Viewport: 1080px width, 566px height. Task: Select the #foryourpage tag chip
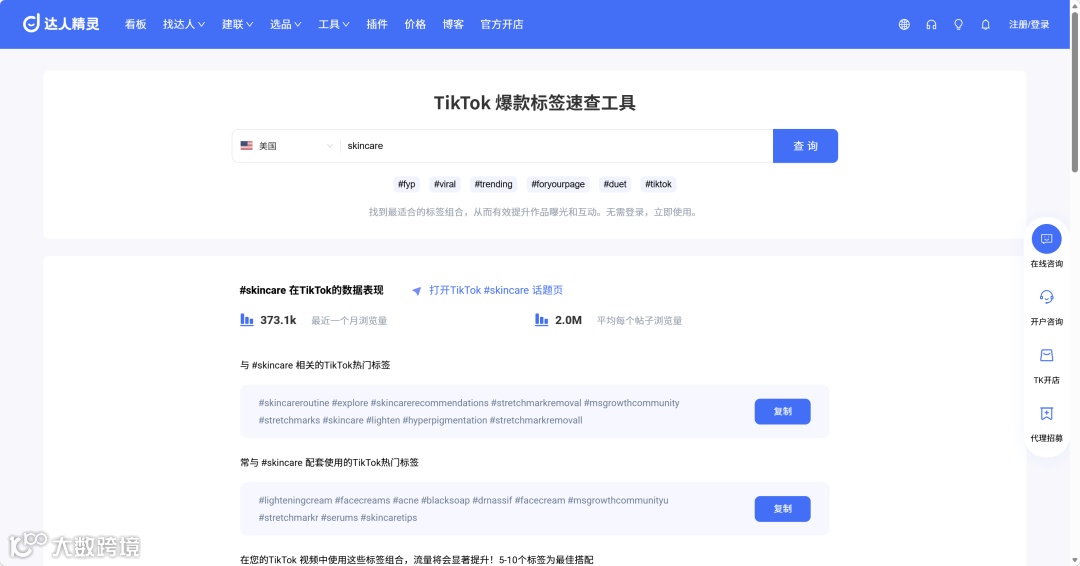pos(558,184)
